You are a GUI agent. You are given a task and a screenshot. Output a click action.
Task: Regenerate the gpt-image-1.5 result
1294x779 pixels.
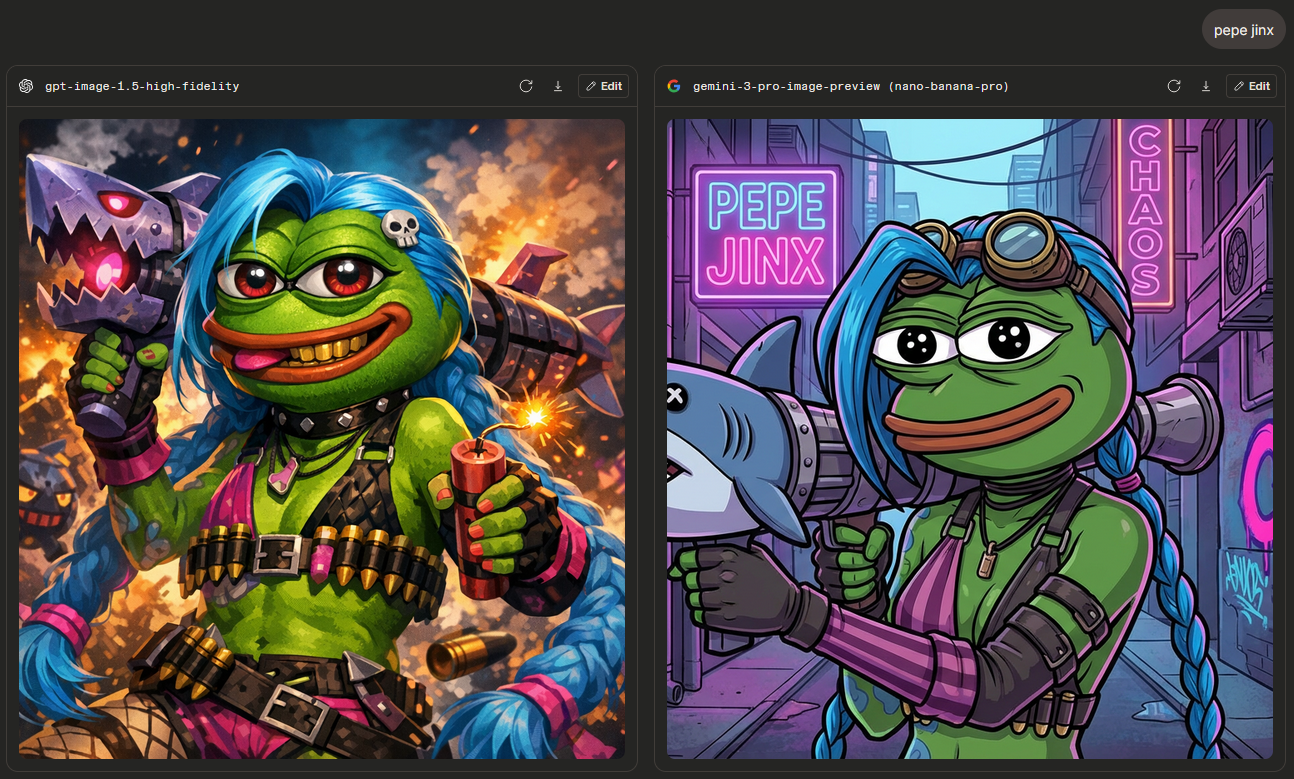(x=526, y=86)
